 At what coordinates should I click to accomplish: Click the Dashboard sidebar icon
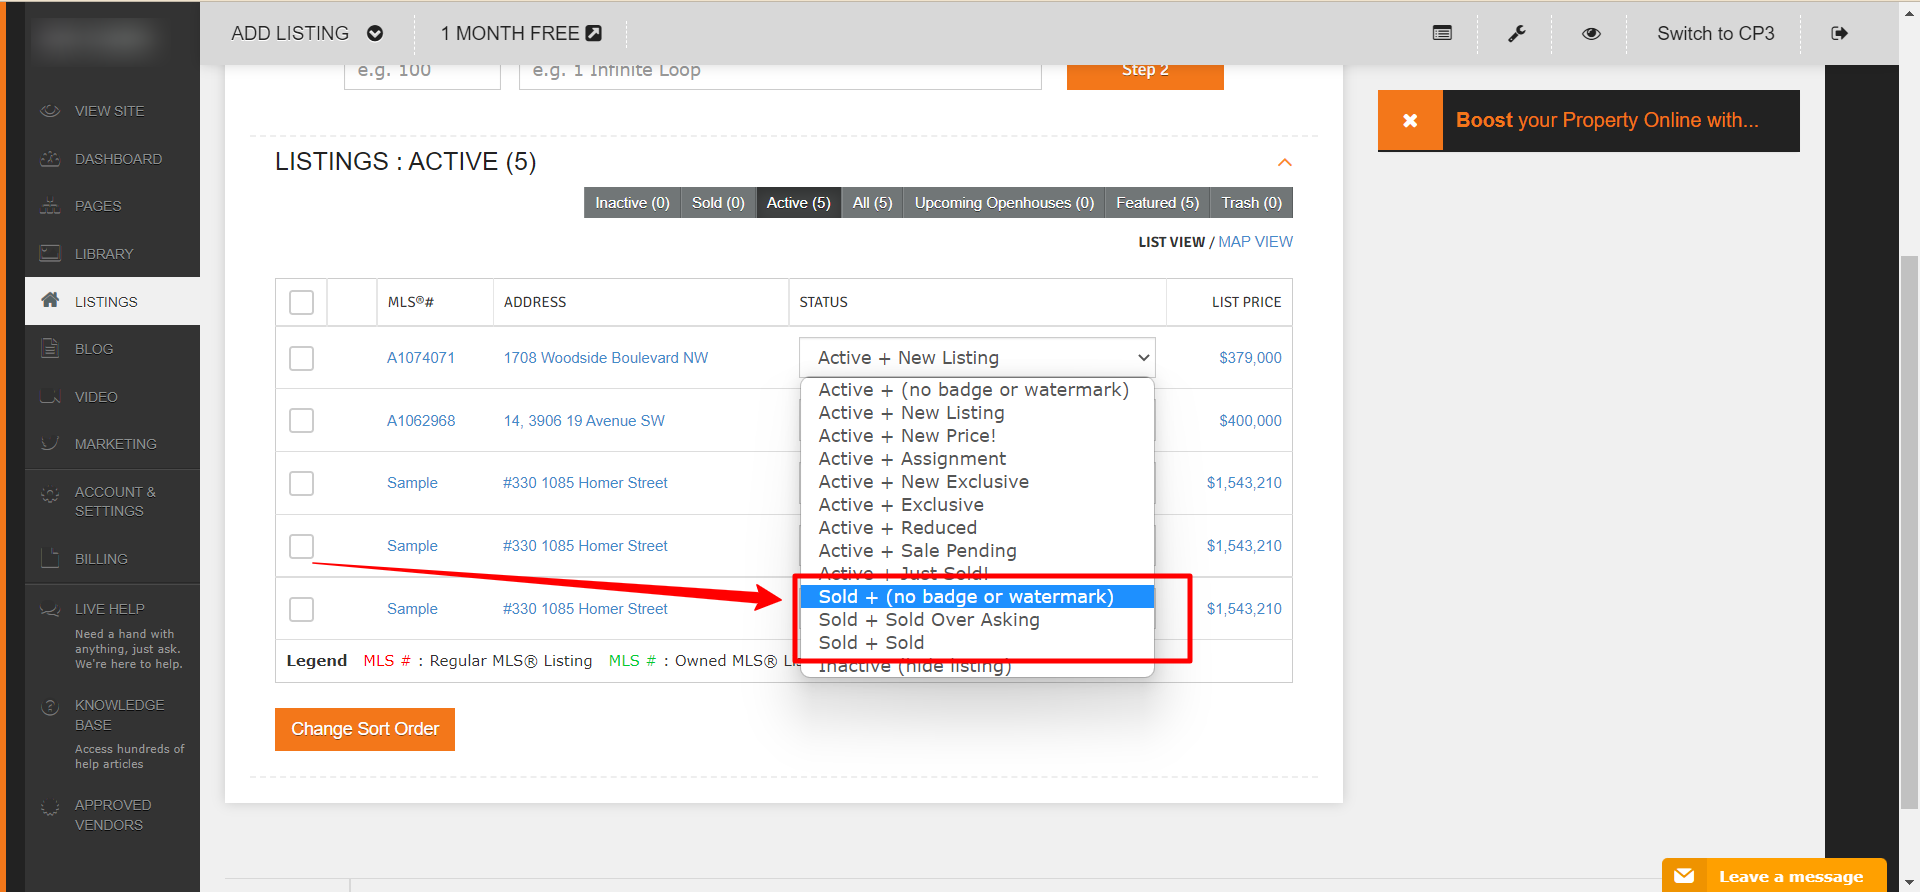[50, 159]
